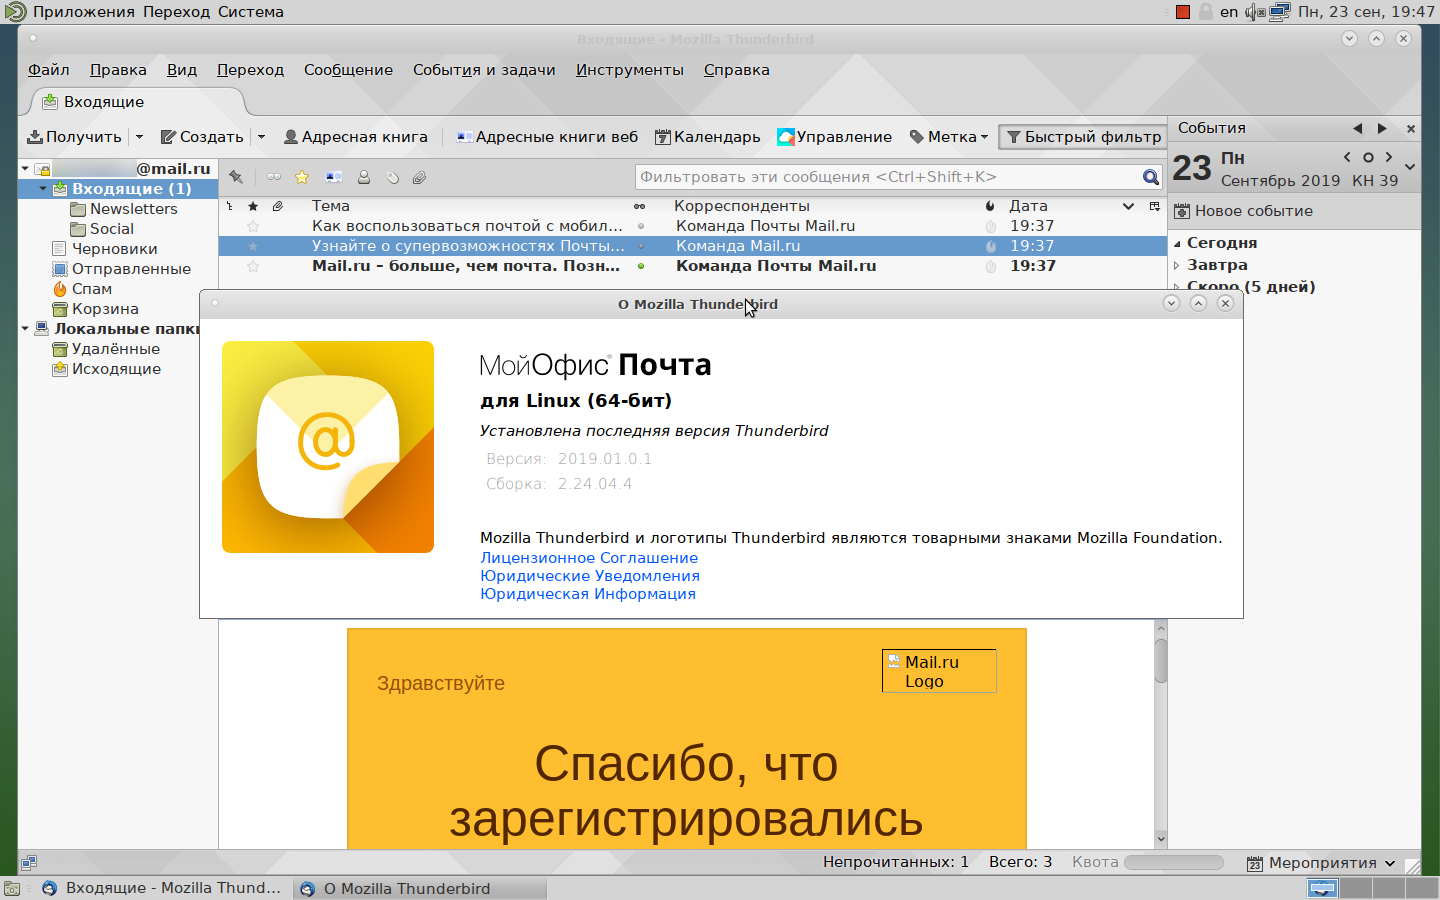Open the Правка menu

(118, 70)
